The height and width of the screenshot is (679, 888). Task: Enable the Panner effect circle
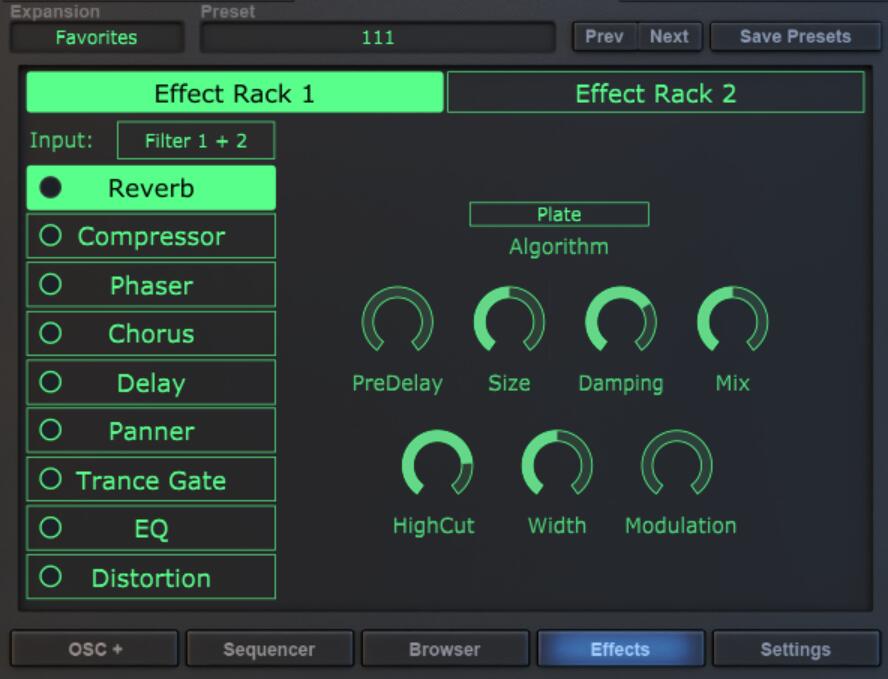click(50, 430)
